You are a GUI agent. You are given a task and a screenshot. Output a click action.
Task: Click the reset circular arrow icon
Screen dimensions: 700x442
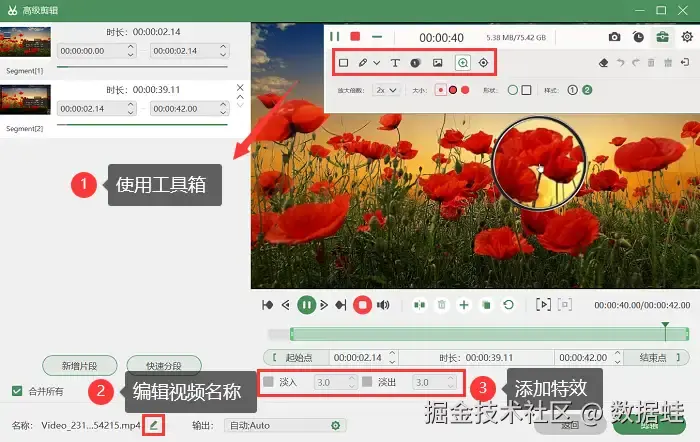[508, 305]
